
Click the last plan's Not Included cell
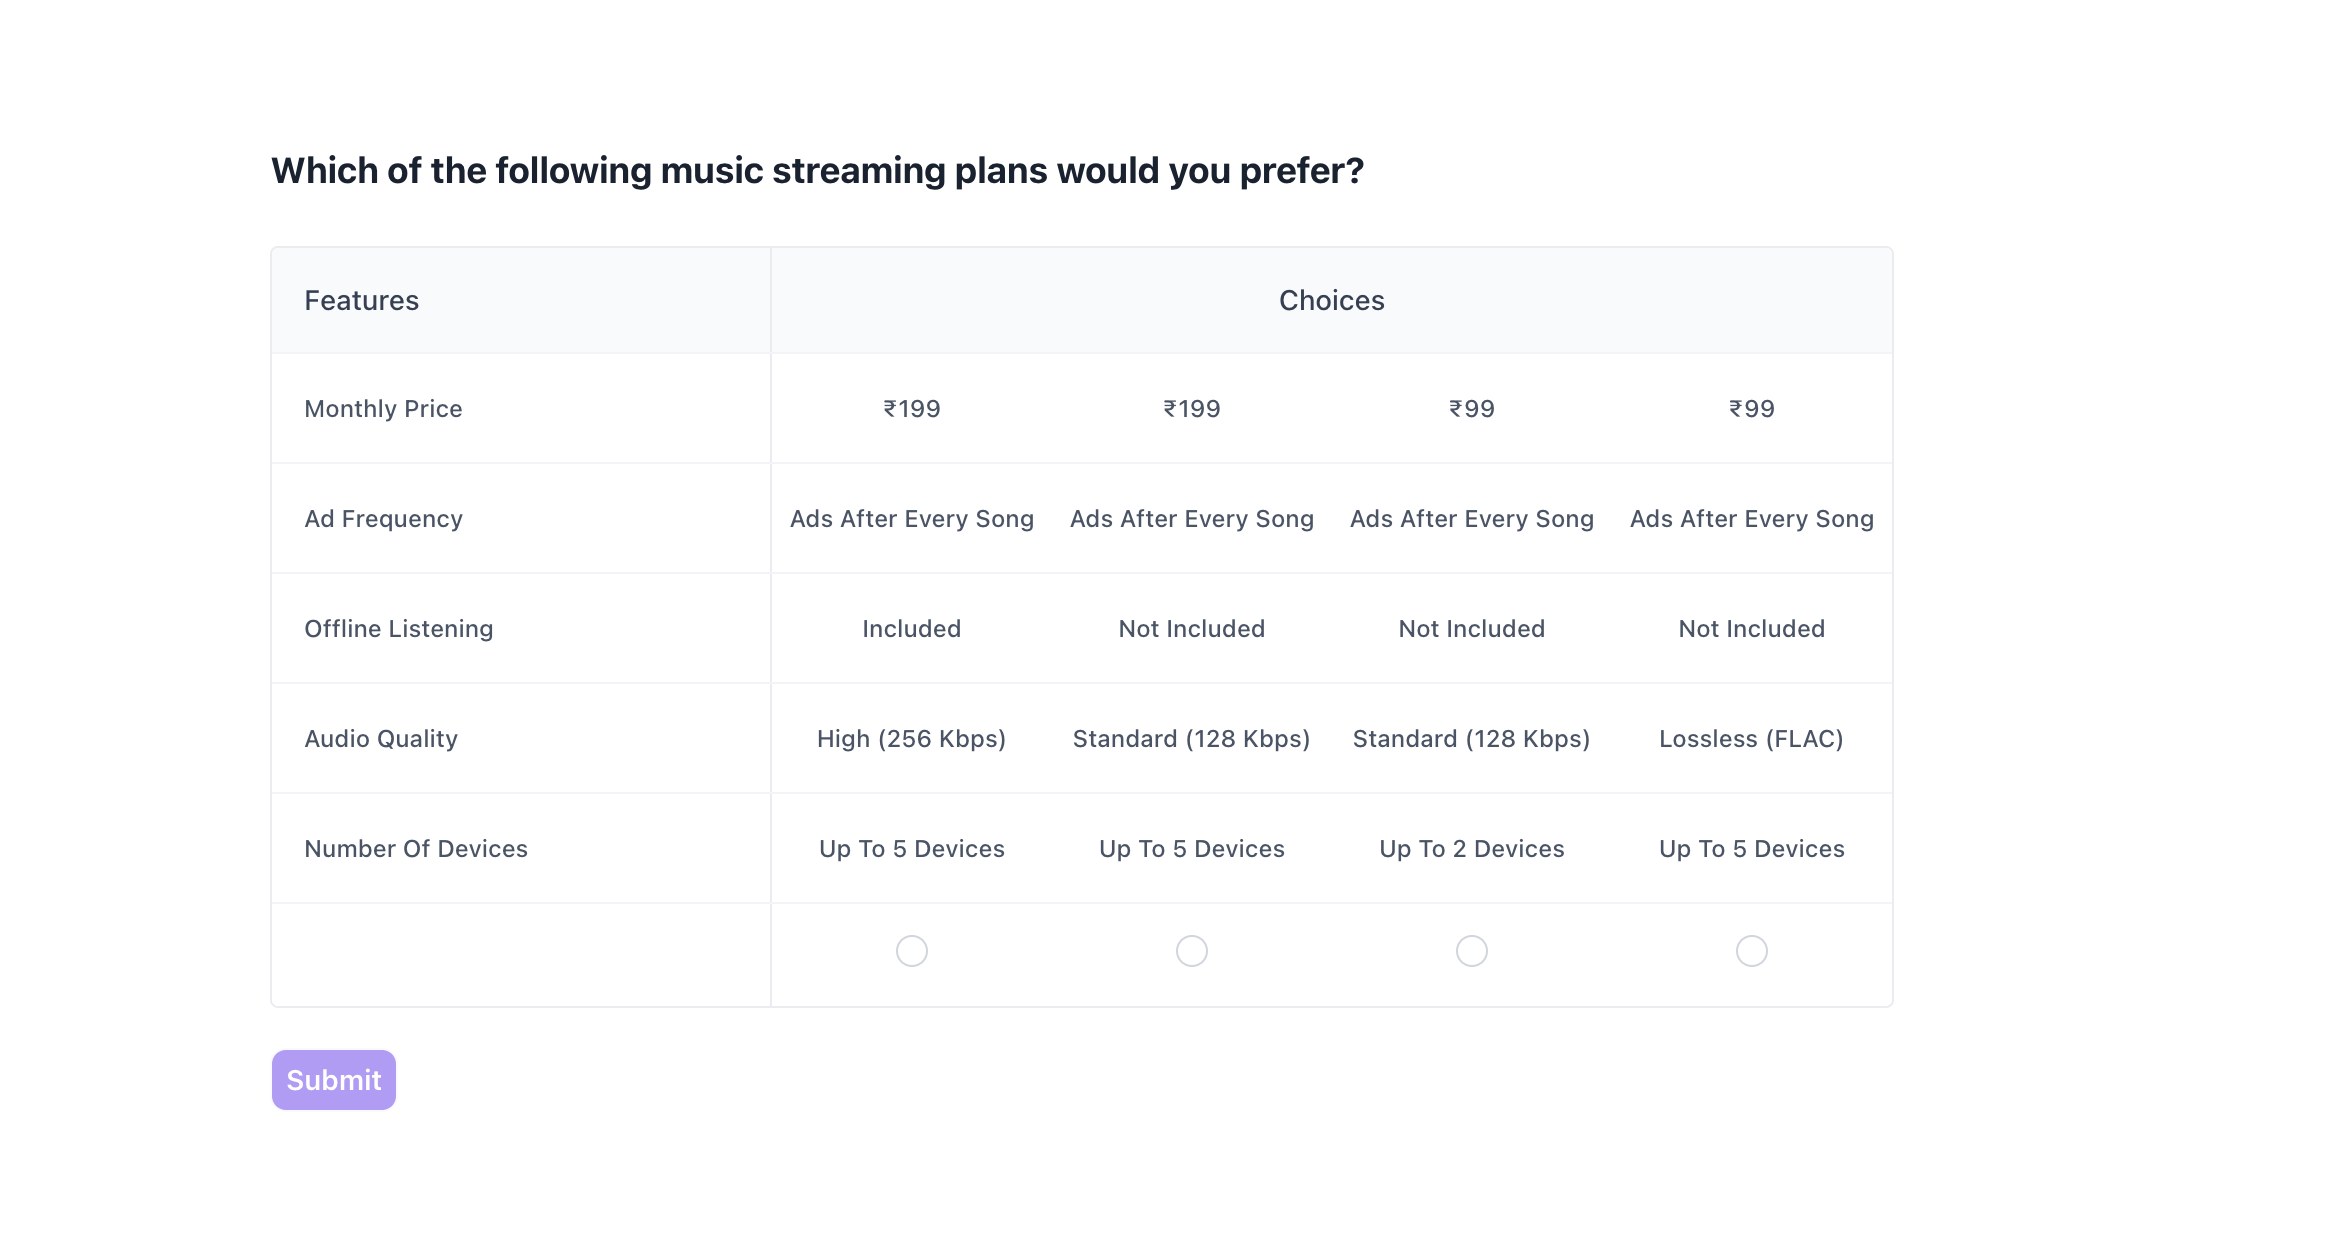tap(1751, 629)
